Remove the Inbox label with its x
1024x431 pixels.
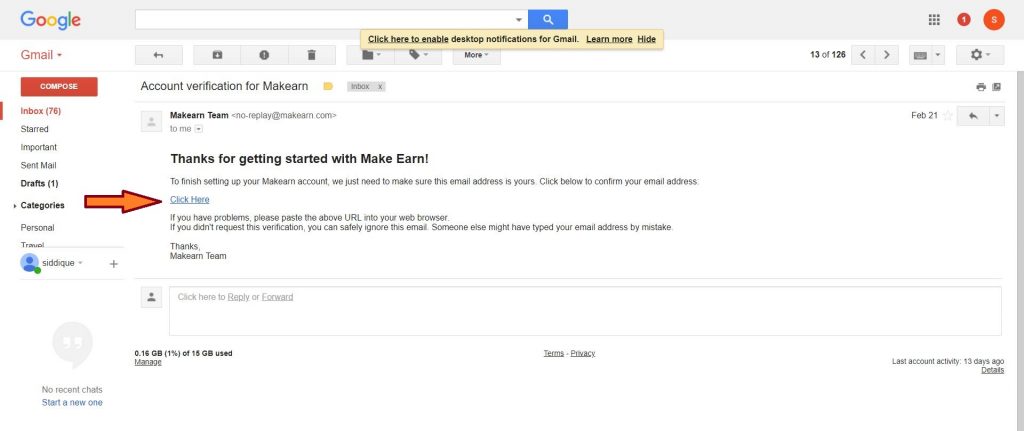[380, 87]
